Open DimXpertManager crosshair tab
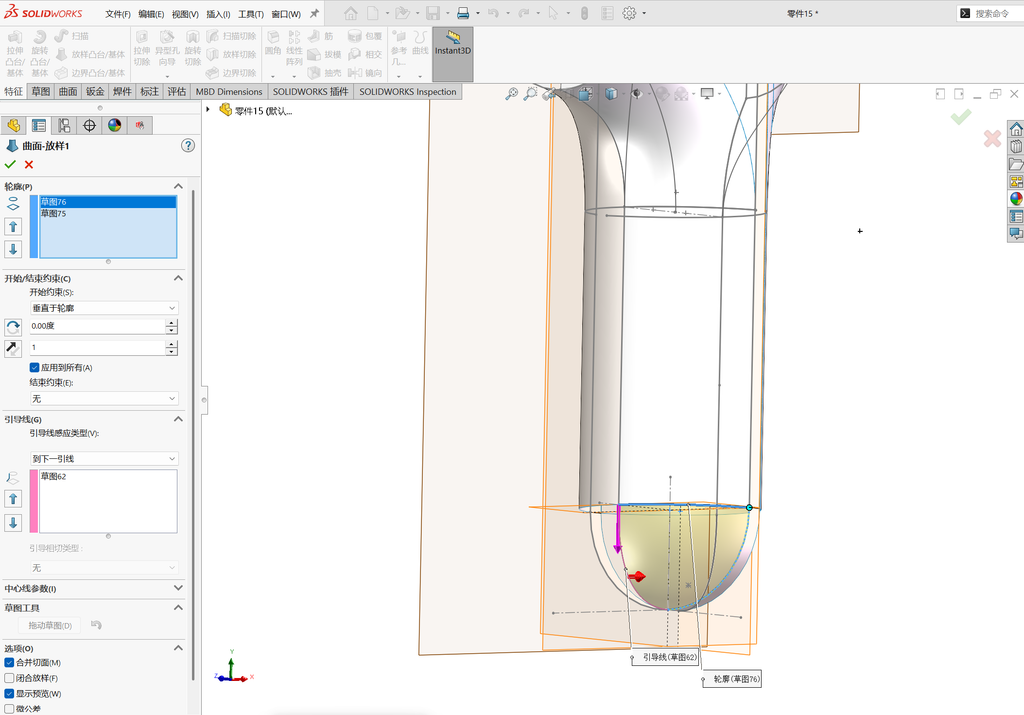Image resolution: width=1024 pixels, height=715 pixels. pyautogui.click(x=89, y=125)
